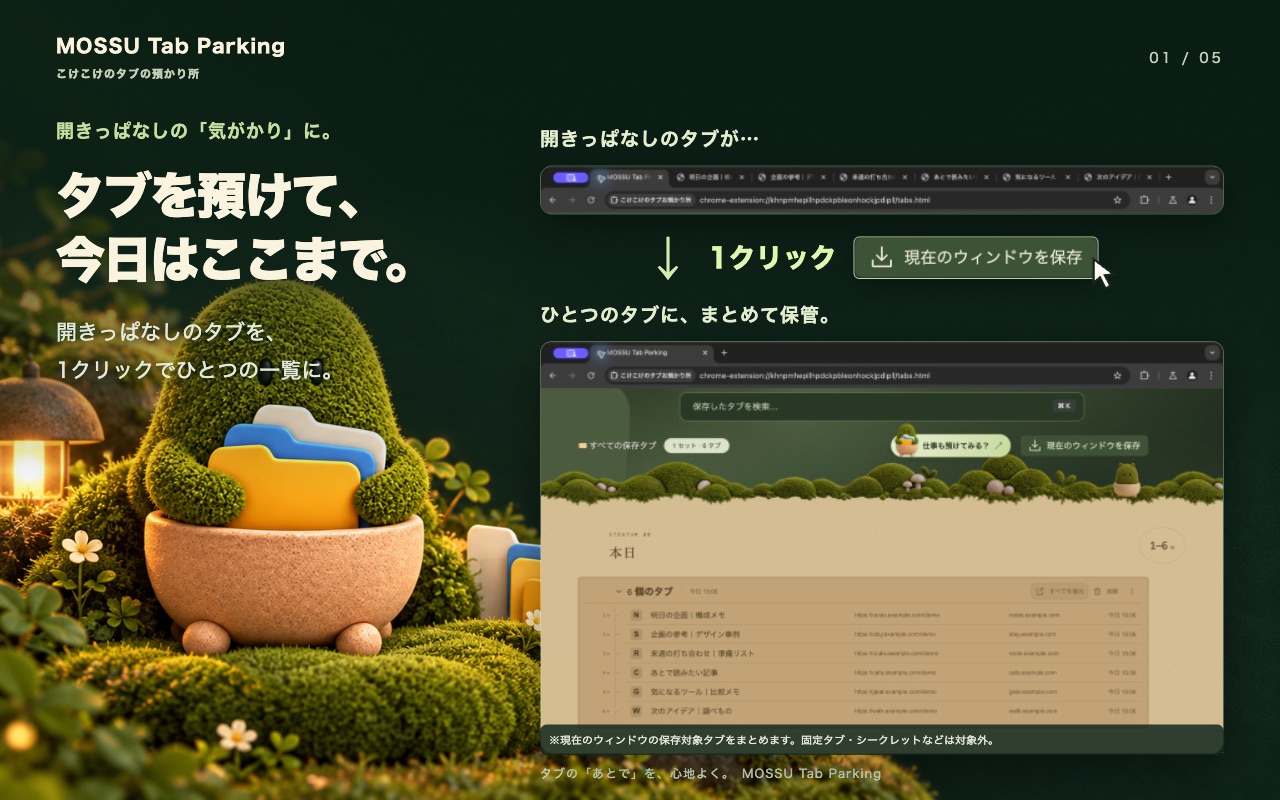Open extensions puzzle icon in lower browser mockup

[1145, 376]
